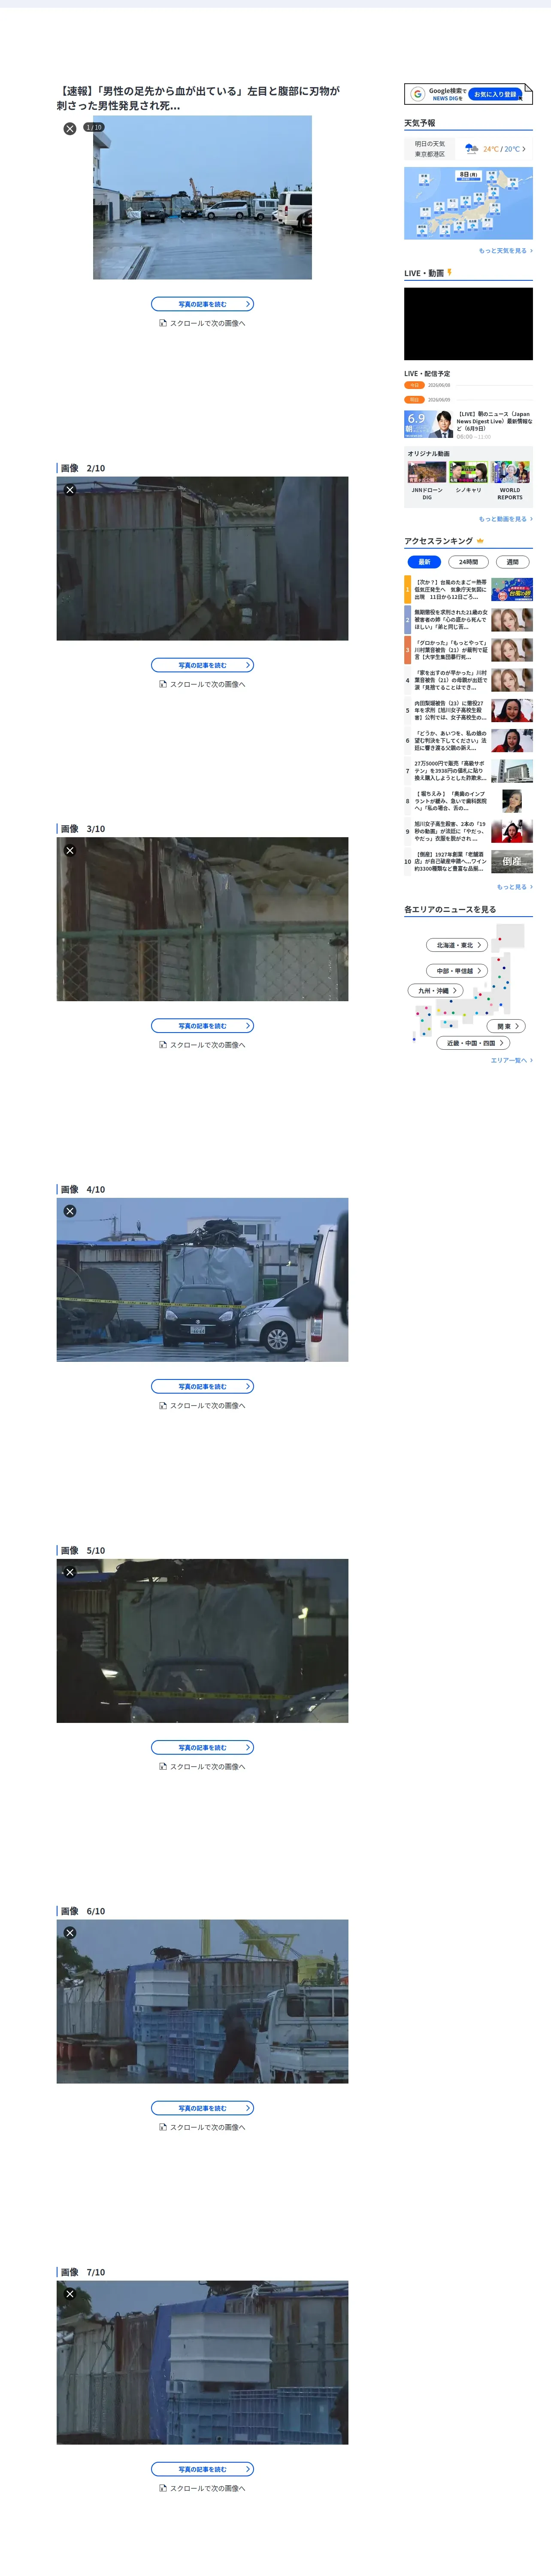551x2576 pixels.
Task: Close image 6/10 with its X icon
Action: pyautogui.click(x=70, y=1933)
